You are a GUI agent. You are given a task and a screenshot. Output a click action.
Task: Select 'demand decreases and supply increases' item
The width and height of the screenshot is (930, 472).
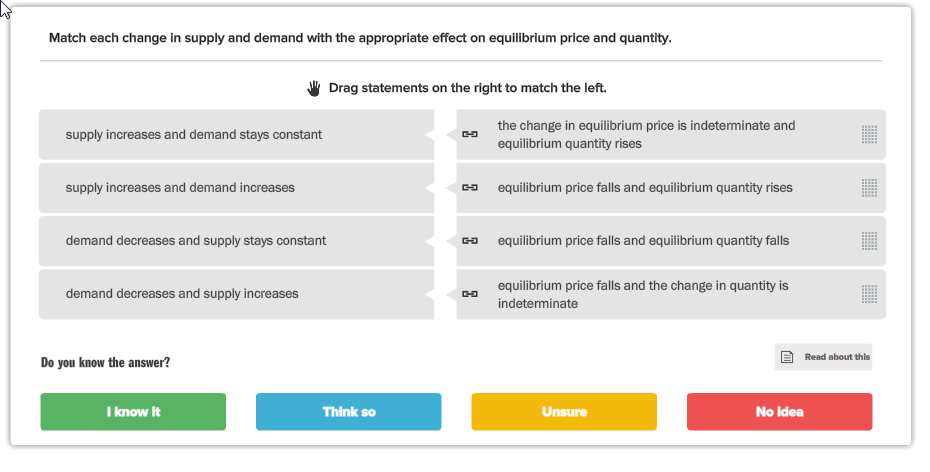coord(237,294)
